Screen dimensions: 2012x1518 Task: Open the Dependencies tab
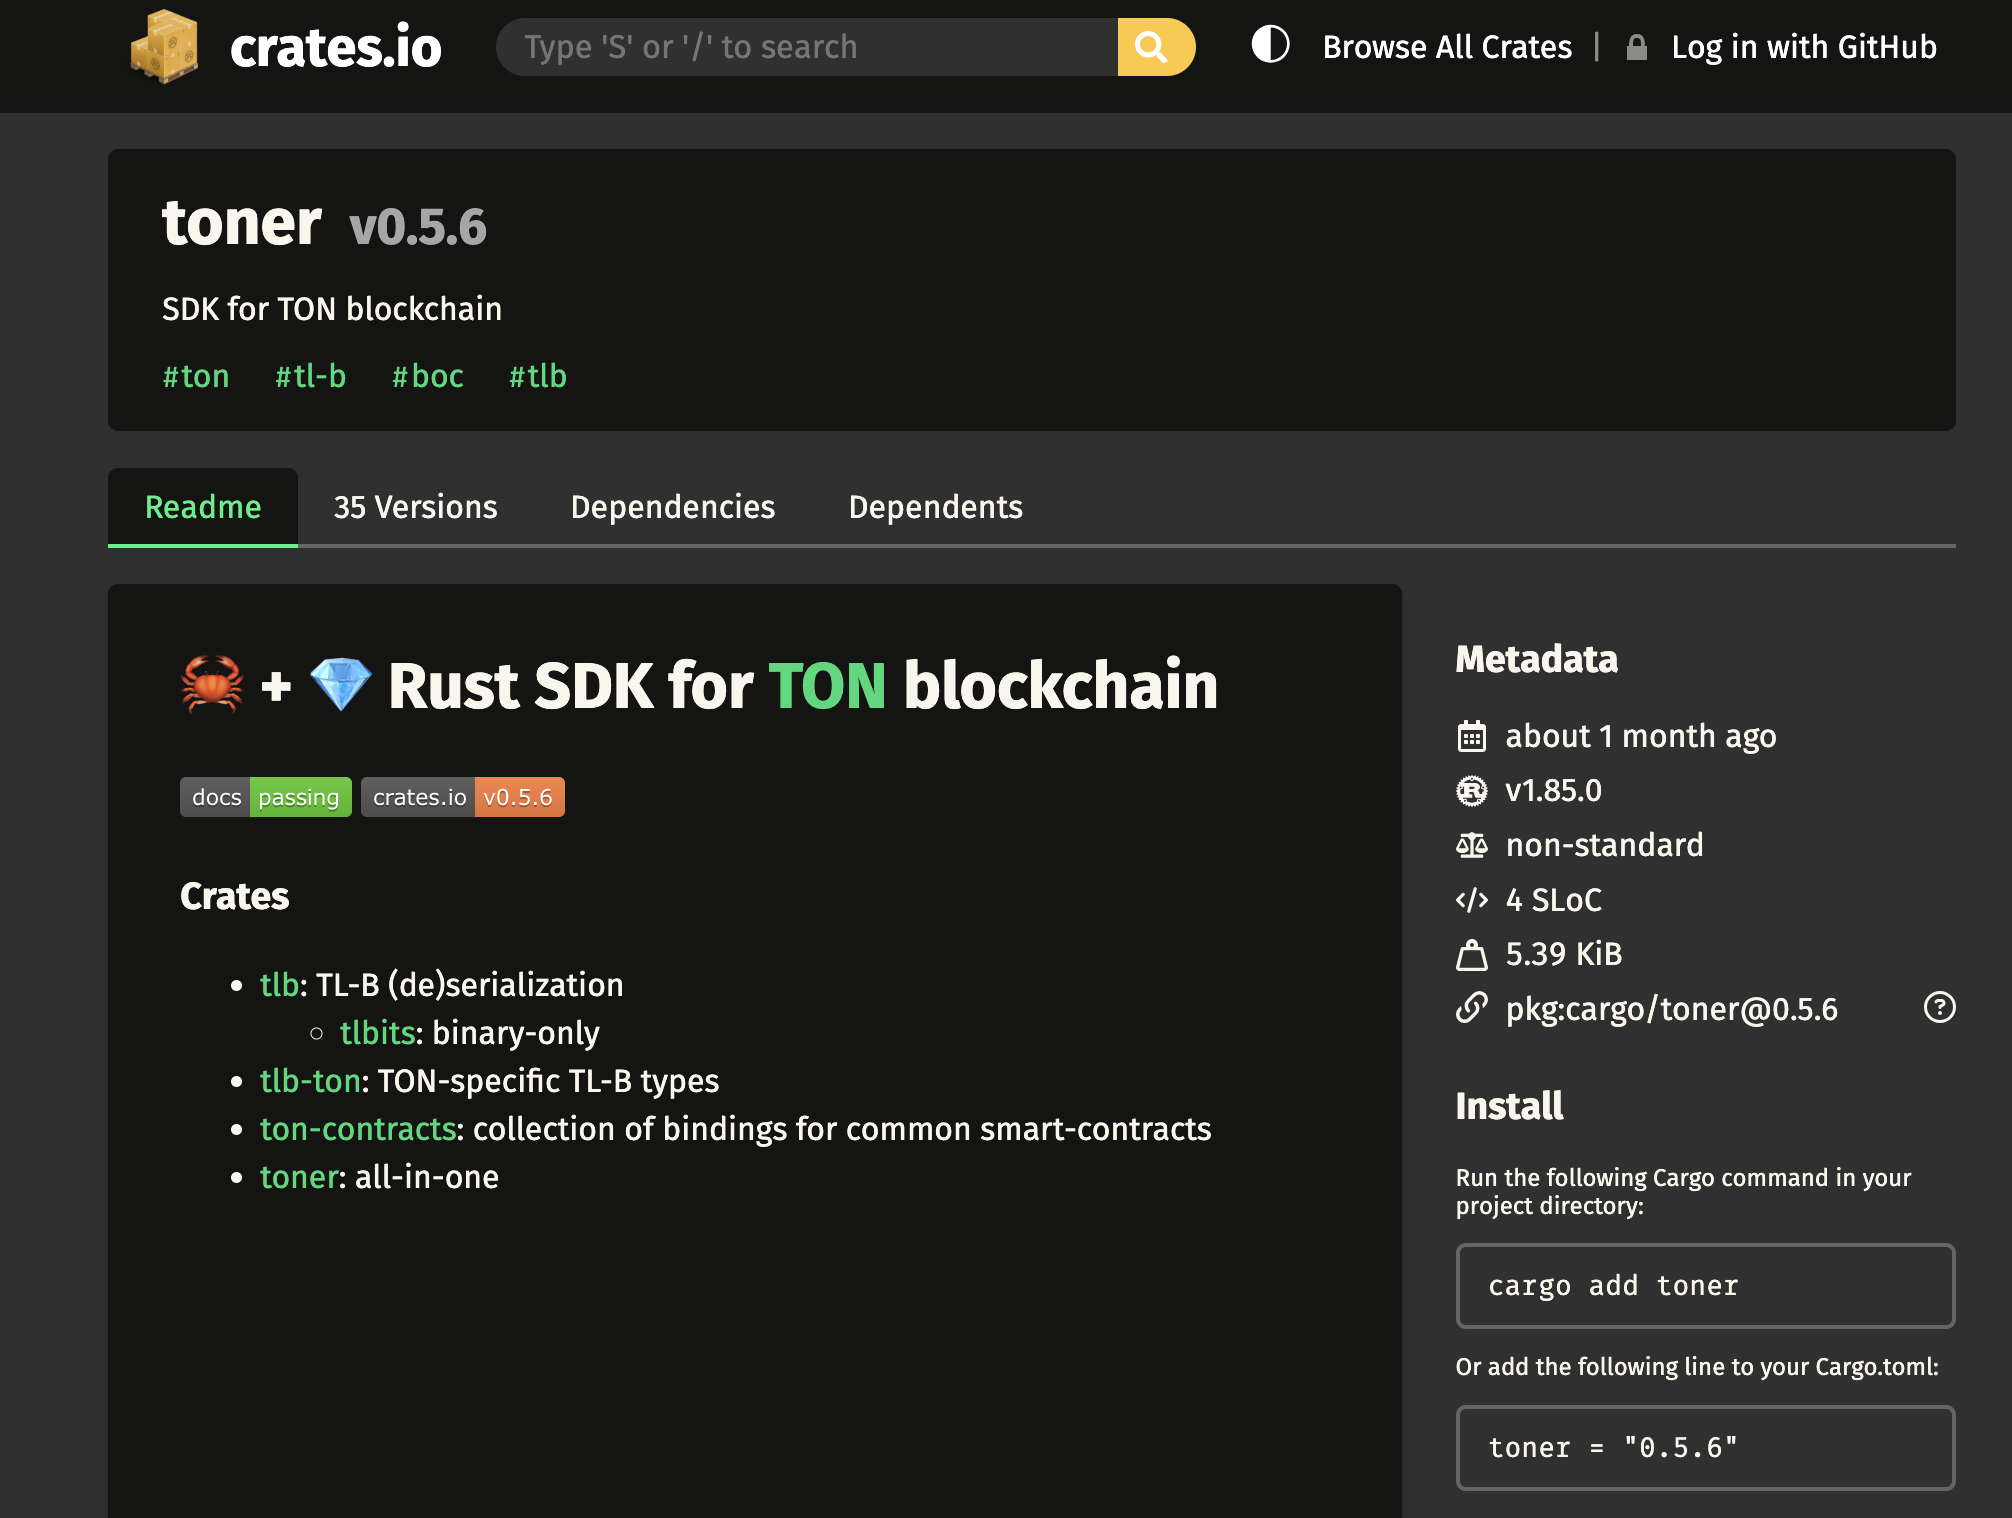672,507
